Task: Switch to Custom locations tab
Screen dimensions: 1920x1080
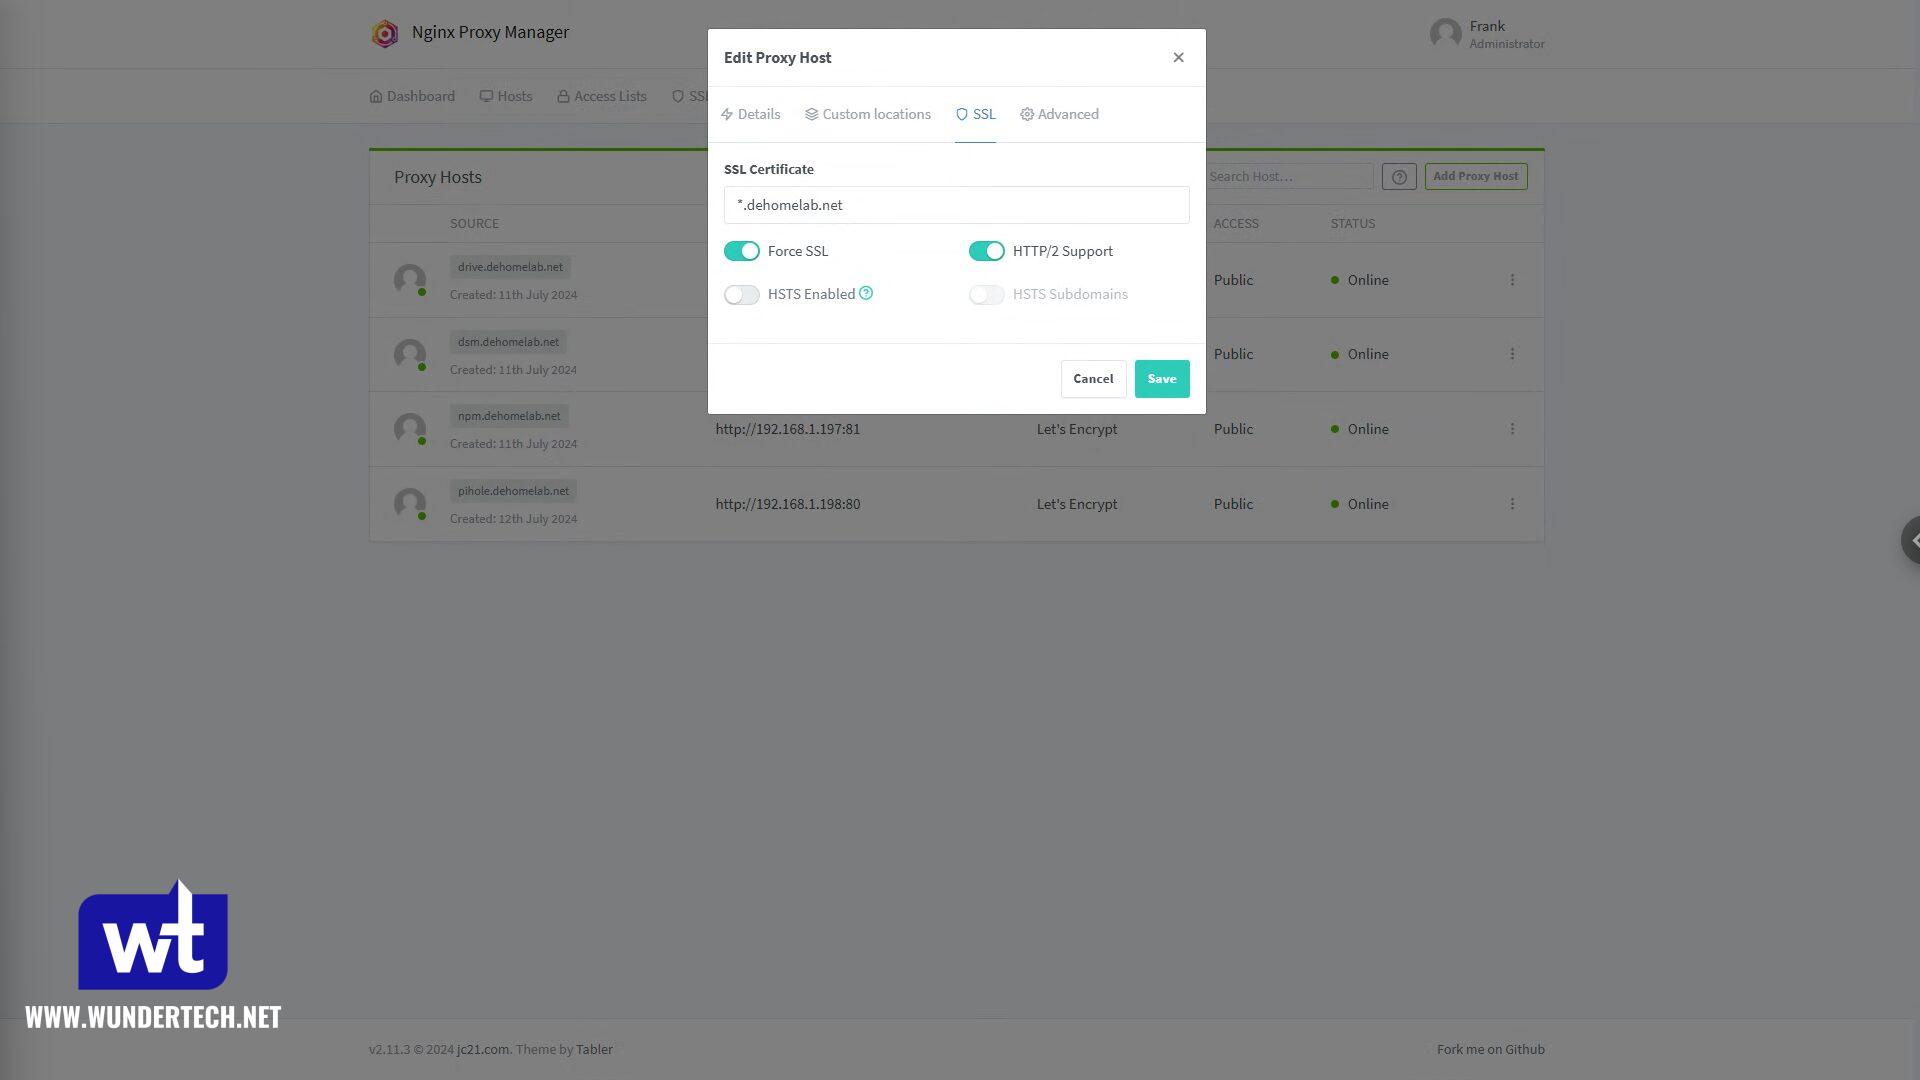Action: tap(867, 114)
